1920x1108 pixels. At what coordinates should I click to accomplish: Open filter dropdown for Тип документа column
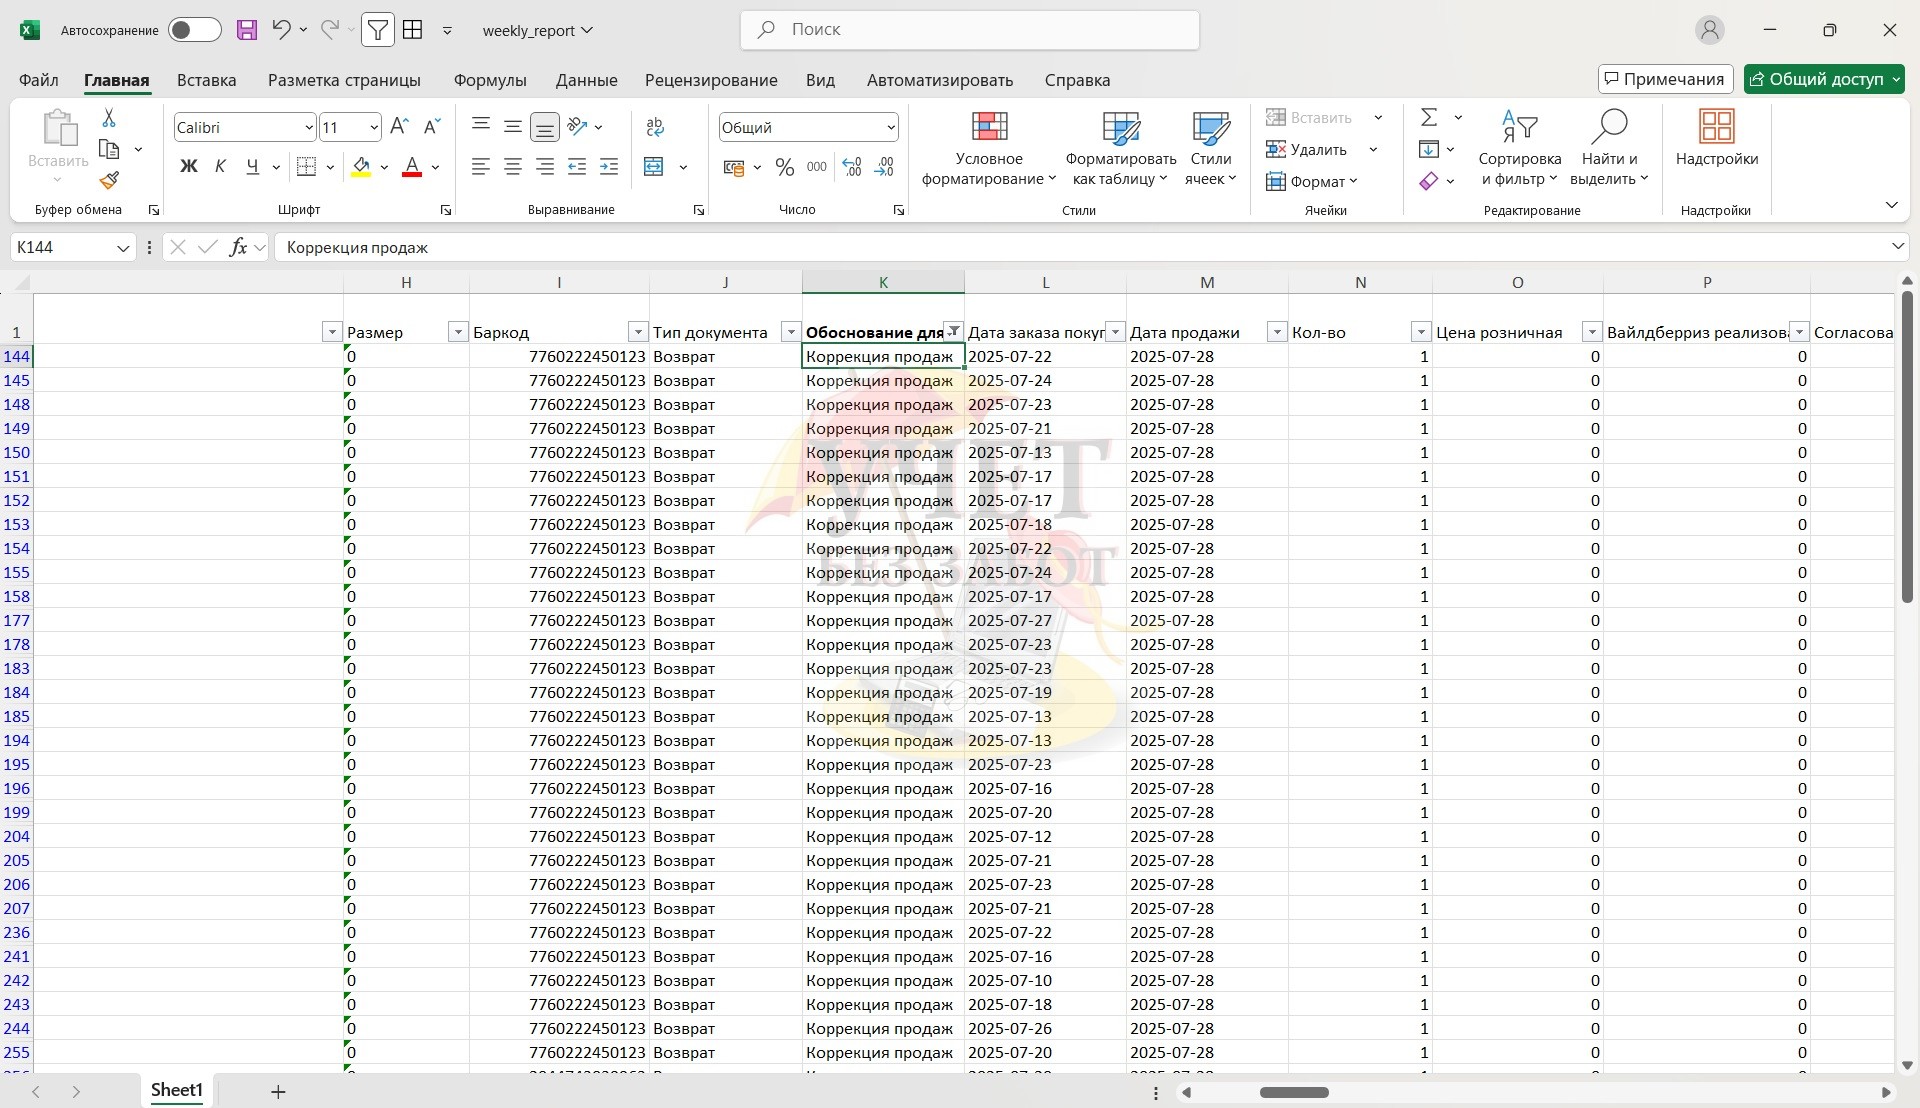tap(790, 332)
